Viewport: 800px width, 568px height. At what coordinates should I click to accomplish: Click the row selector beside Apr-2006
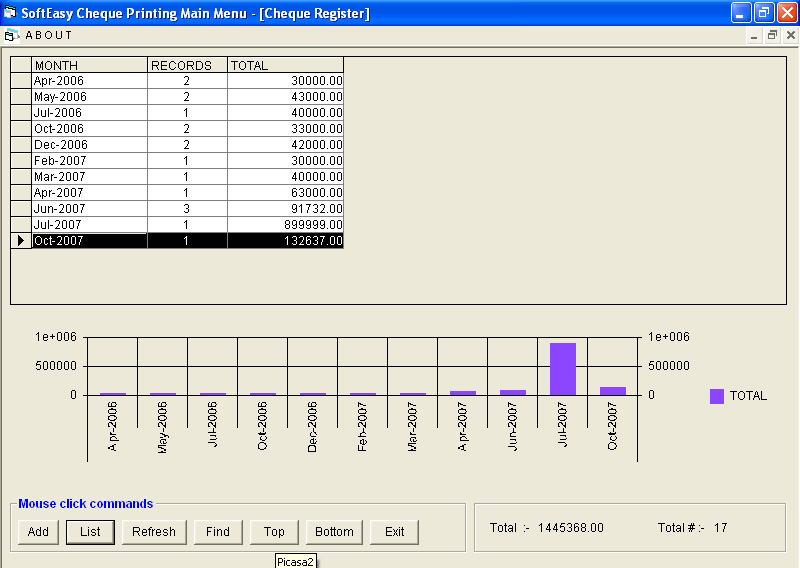pyautogui.click(x=21, y=81)
